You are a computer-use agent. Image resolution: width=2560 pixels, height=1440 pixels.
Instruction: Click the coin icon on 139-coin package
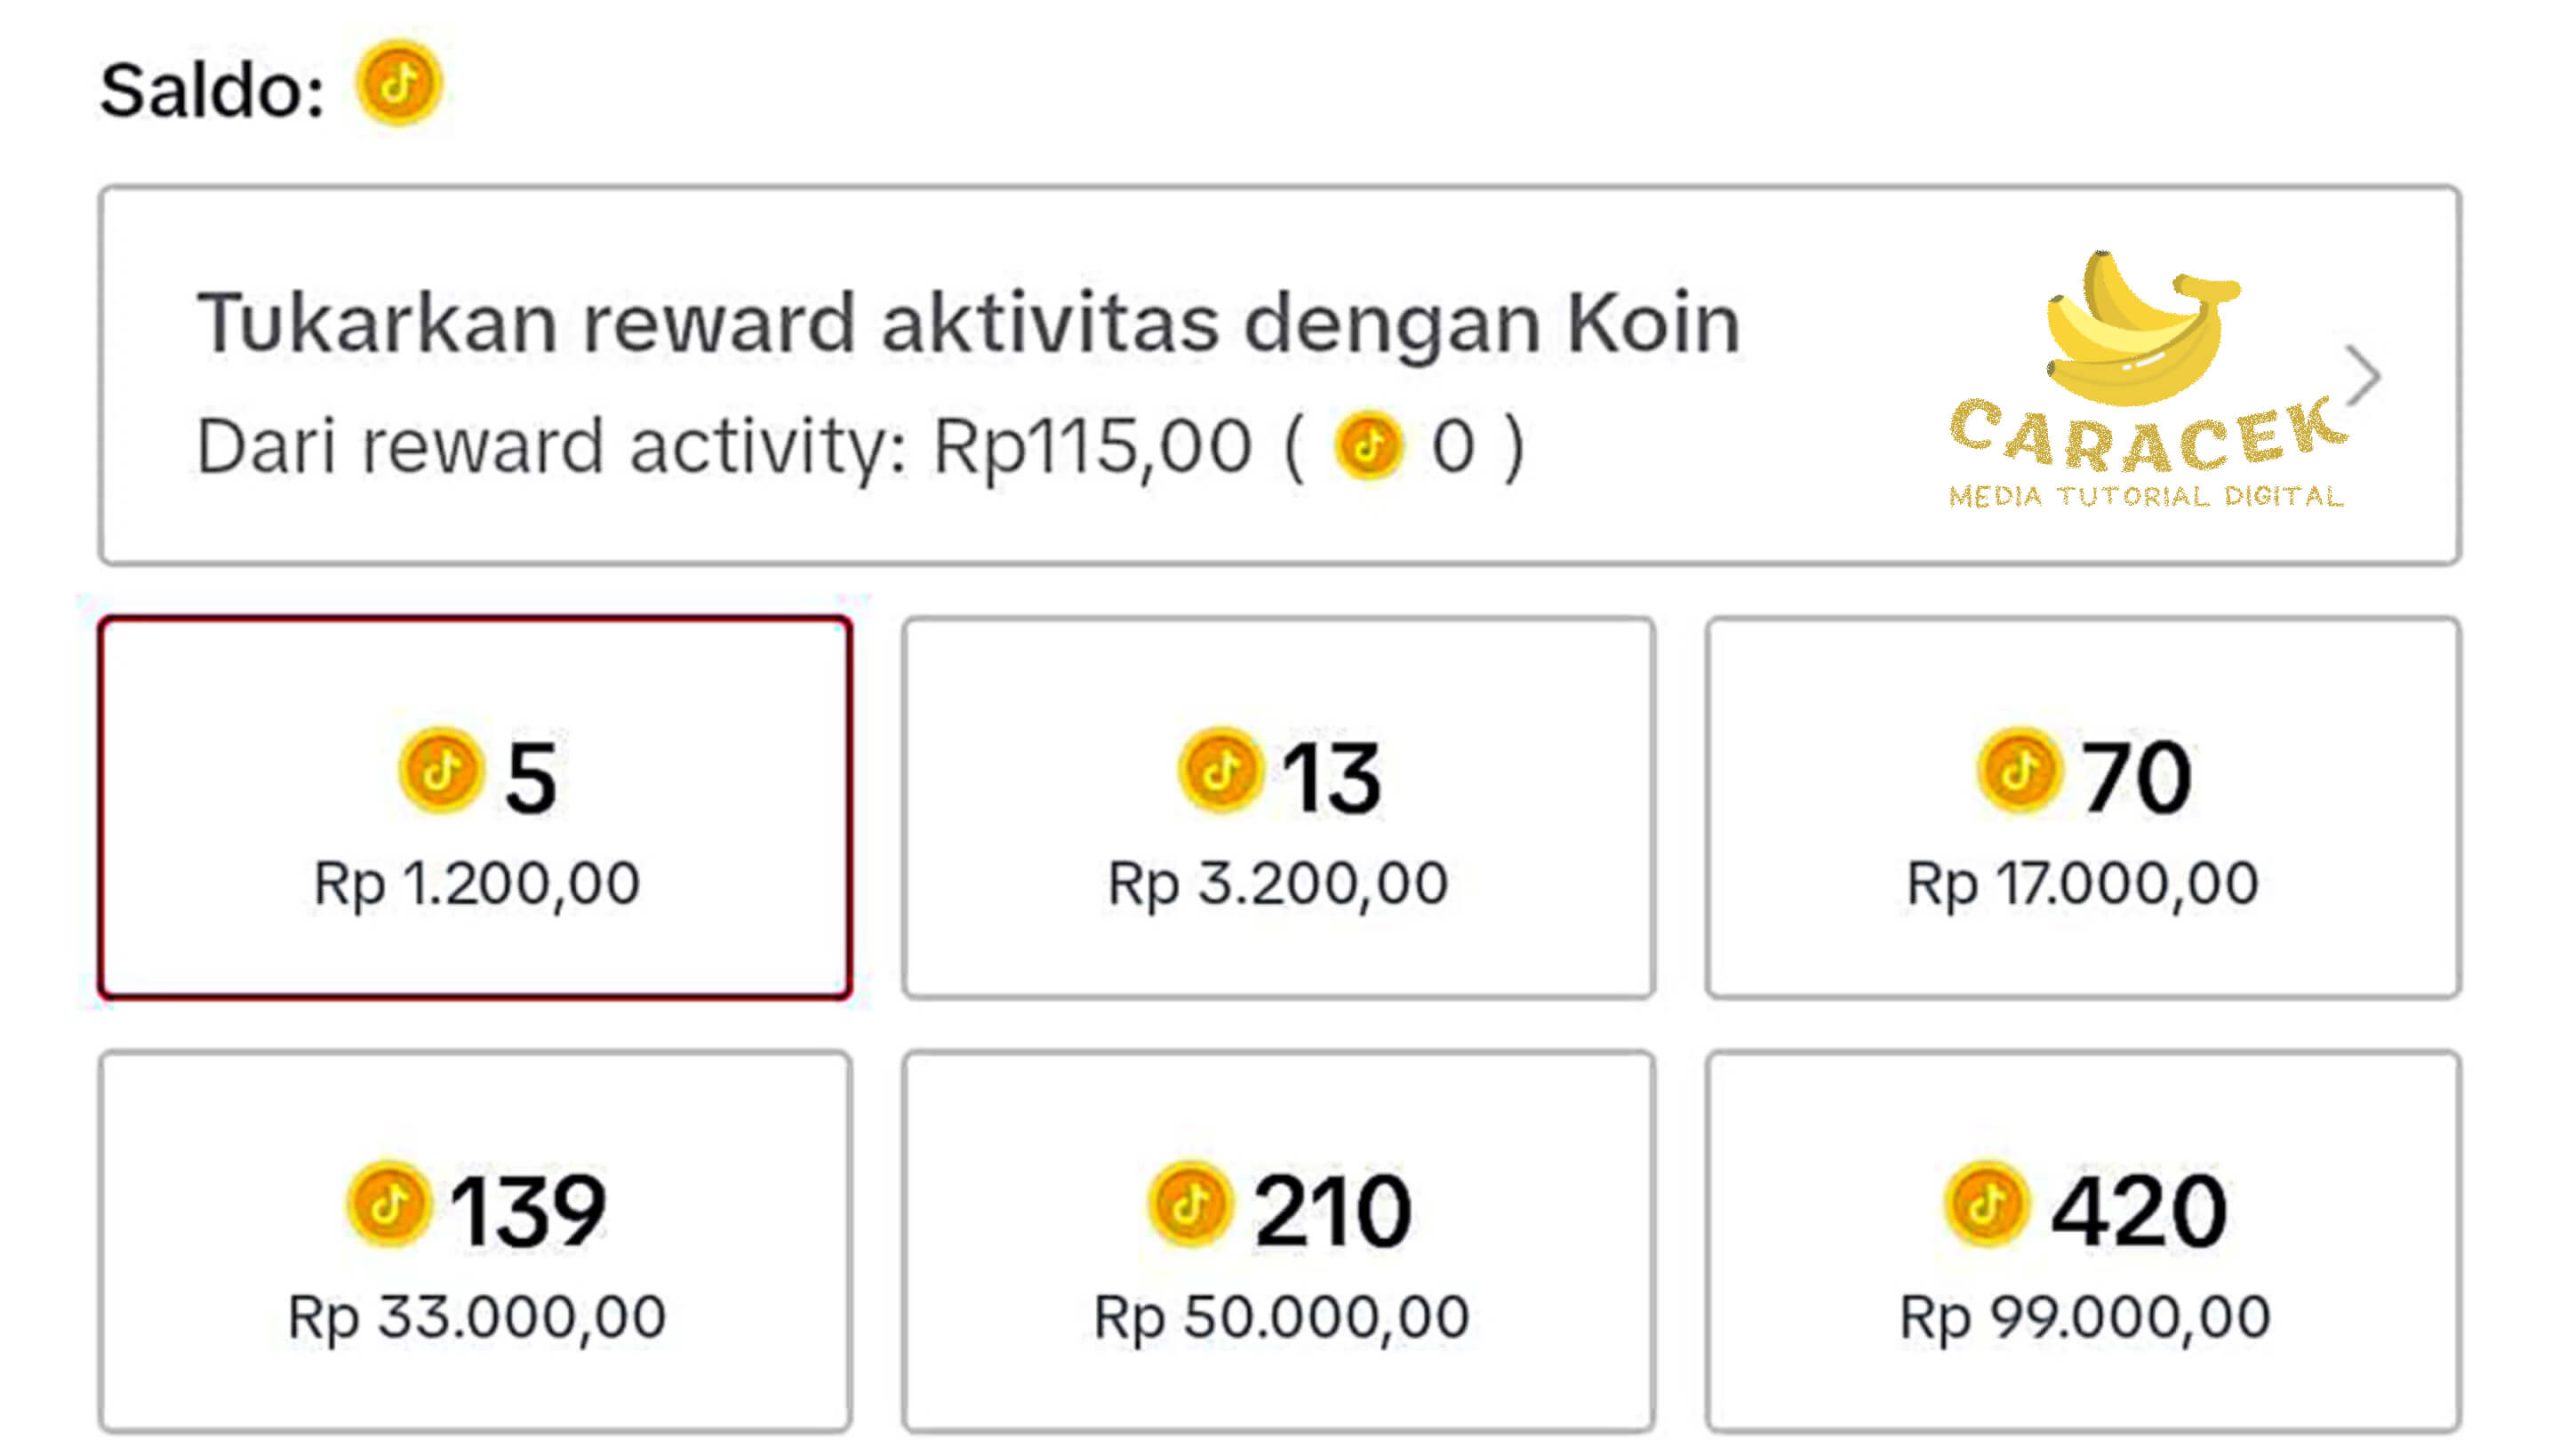[x=389, y=1204]
